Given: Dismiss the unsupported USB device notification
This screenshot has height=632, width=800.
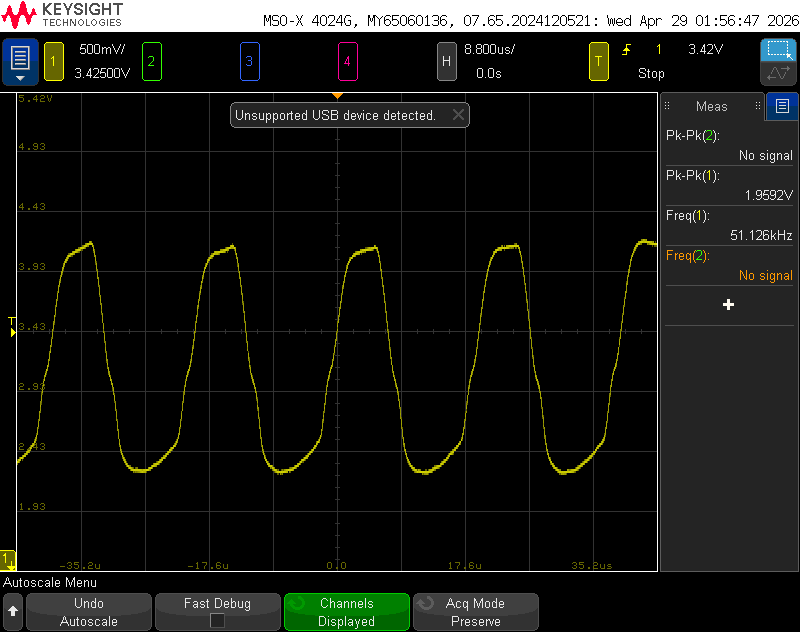Looking at the screenshot, I should coord(458,115).
